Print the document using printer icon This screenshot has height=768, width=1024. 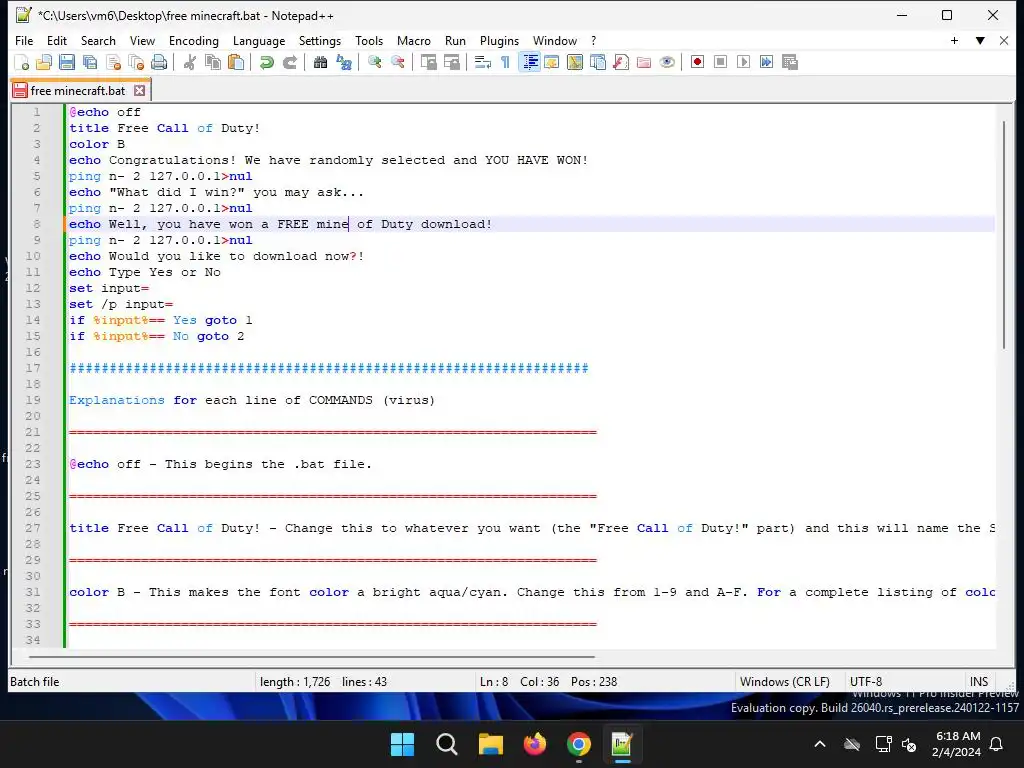coord(159,62)
